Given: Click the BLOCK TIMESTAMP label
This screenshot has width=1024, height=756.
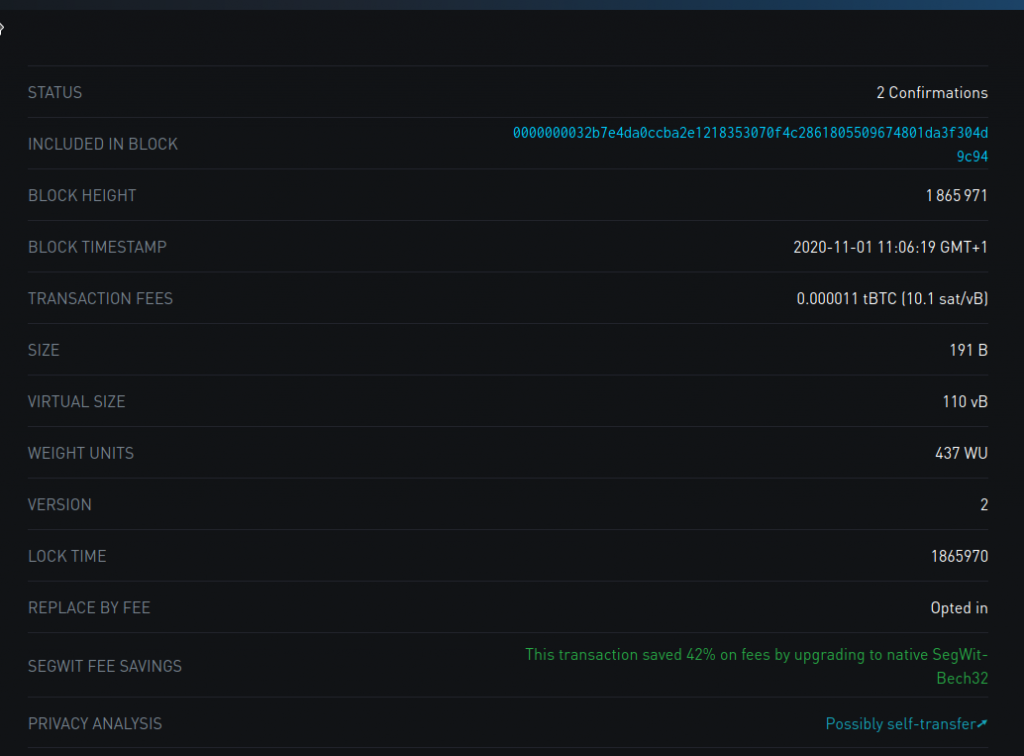Looking at the screenshot, I should 97,247.
